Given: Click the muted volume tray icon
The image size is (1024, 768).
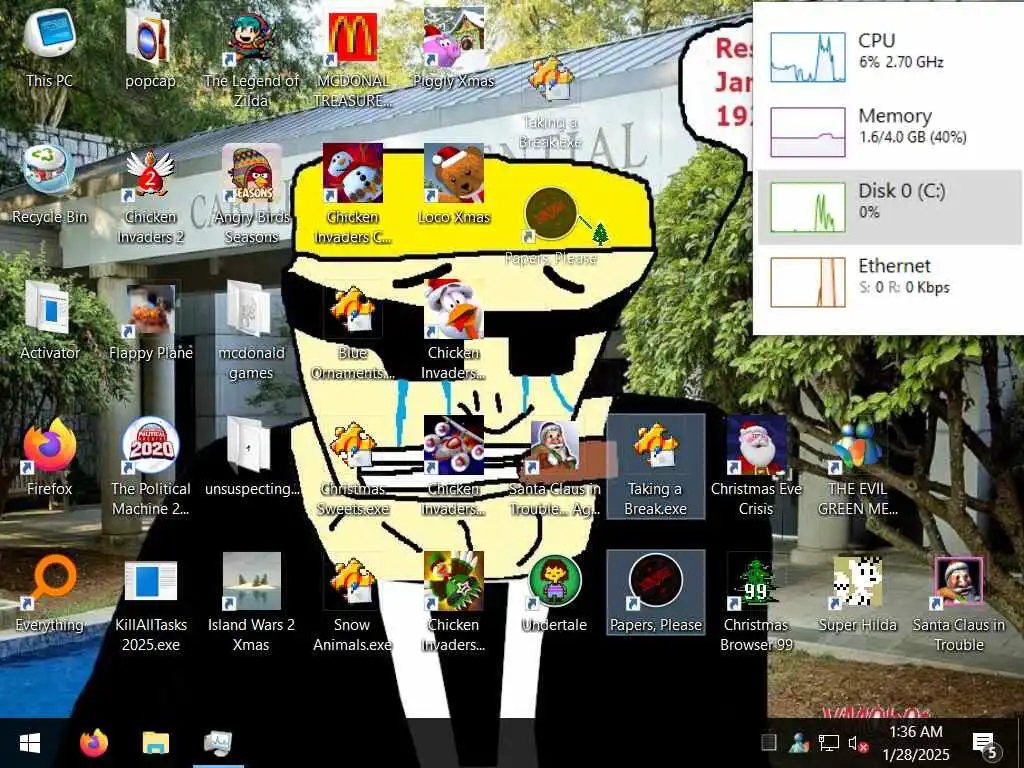Looking at the screenshot, I should click(x=857, y=743).
